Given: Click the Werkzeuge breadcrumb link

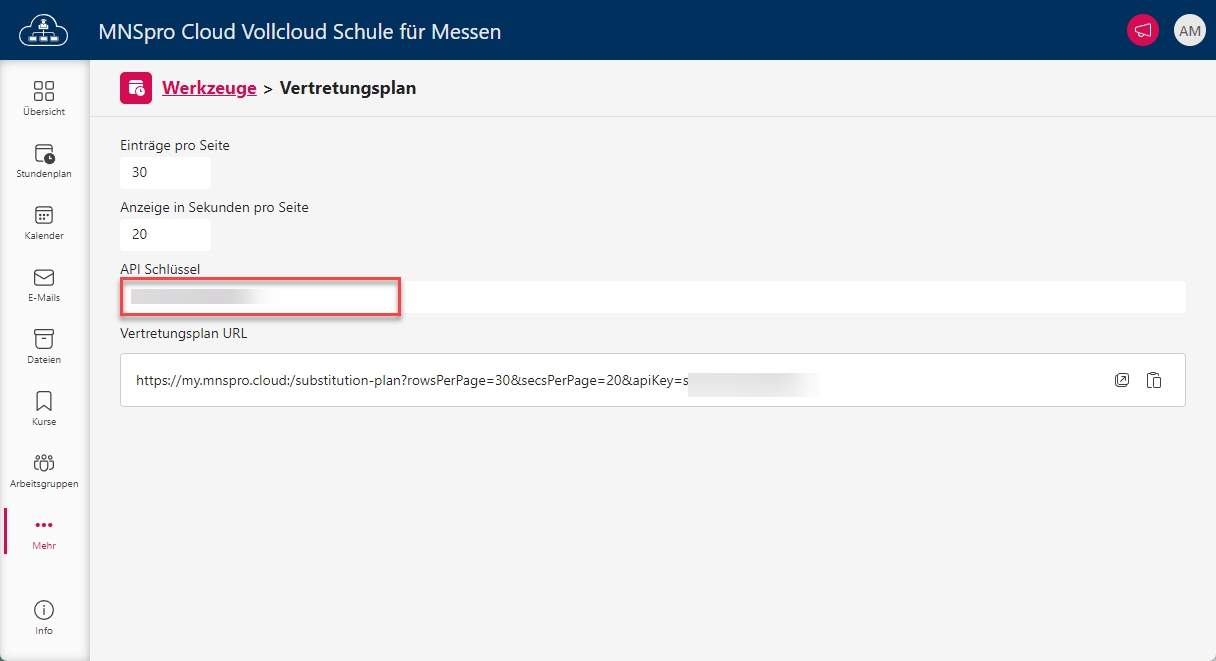Looking at the screenshot, I should pos(209,88).
